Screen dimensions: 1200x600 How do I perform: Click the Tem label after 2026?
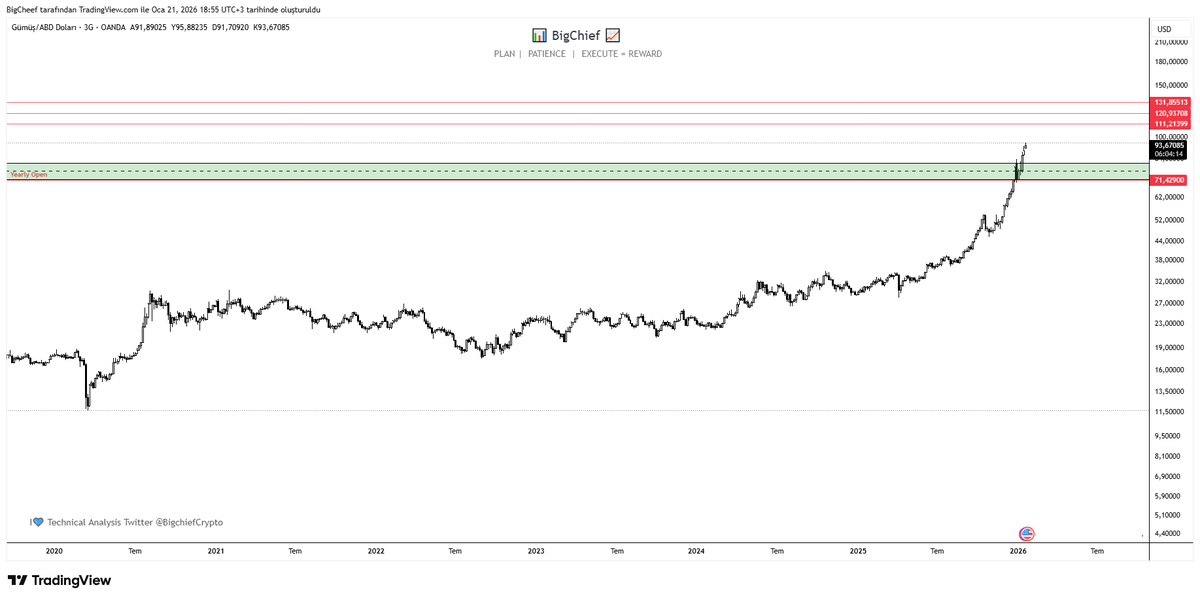click(x=1097, y=551)
